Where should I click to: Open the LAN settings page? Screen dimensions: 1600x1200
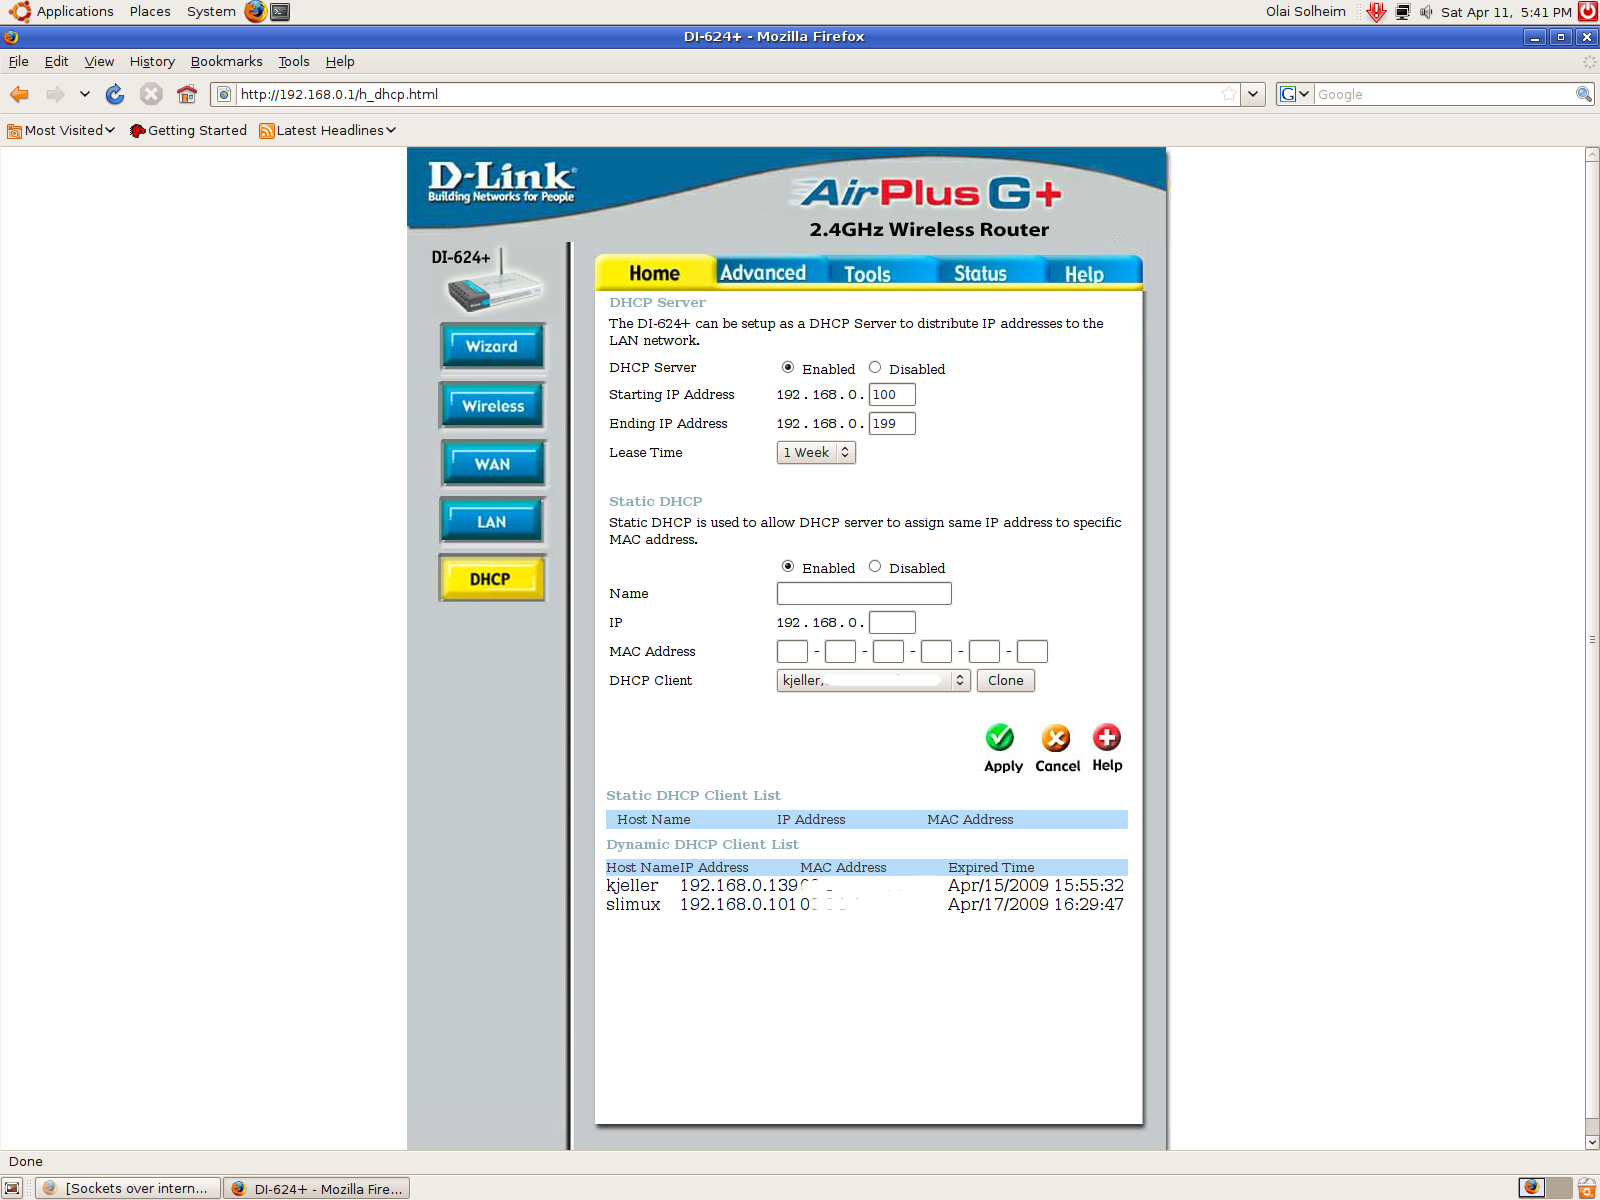(492, 522)
